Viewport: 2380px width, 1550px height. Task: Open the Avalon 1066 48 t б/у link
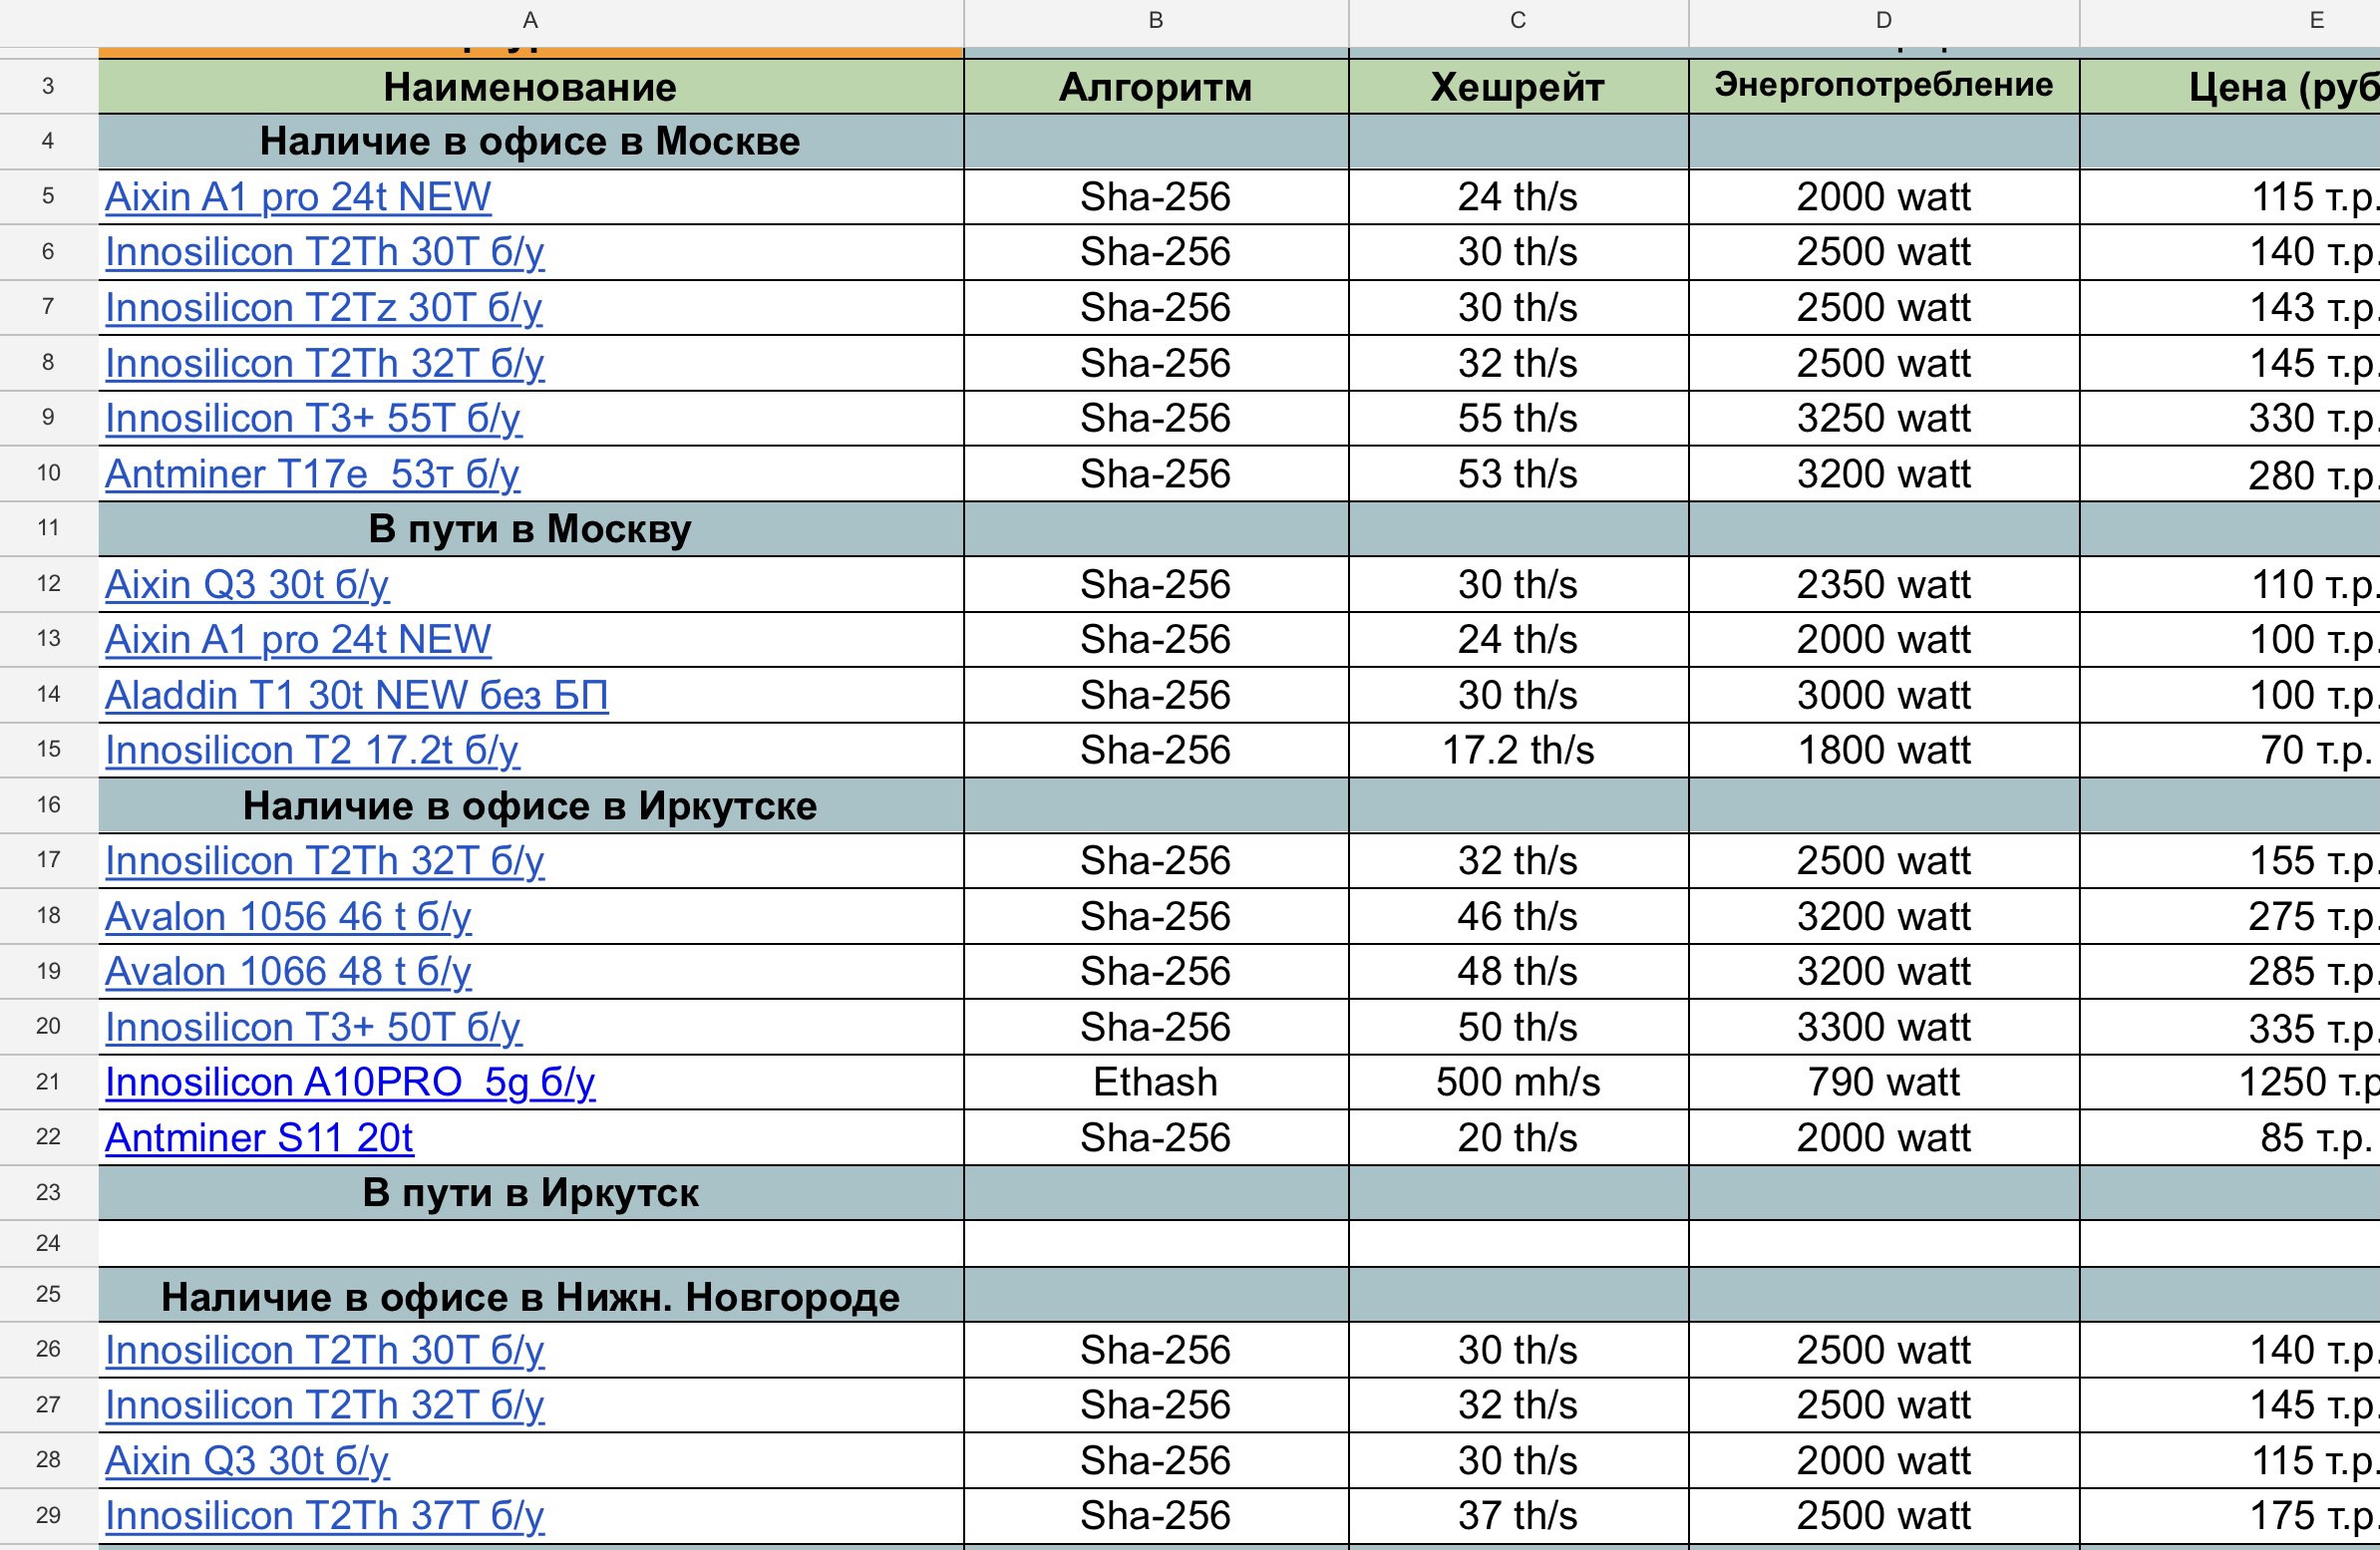(x=288, y=972)
